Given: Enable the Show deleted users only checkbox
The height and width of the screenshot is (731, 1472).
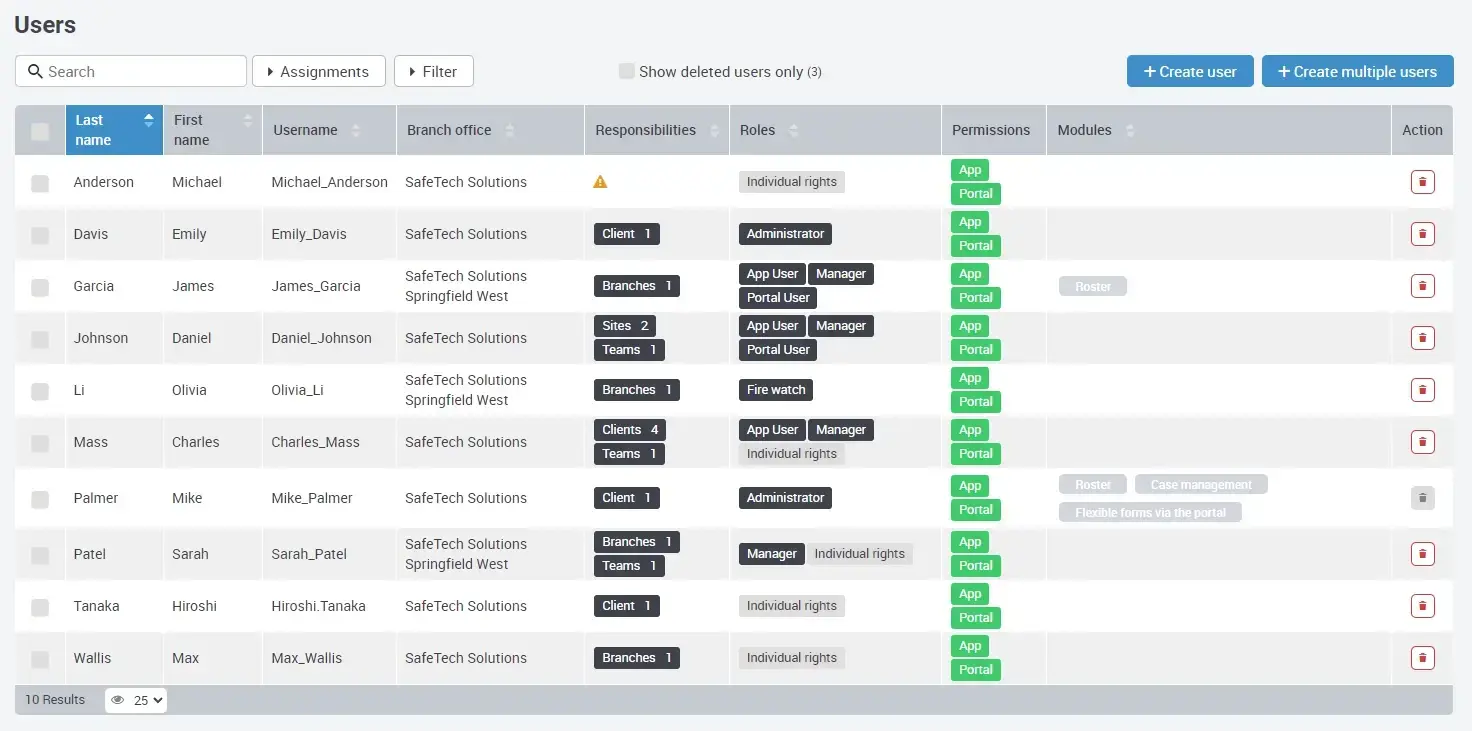Looking at the screenshot, I should 627,70.
